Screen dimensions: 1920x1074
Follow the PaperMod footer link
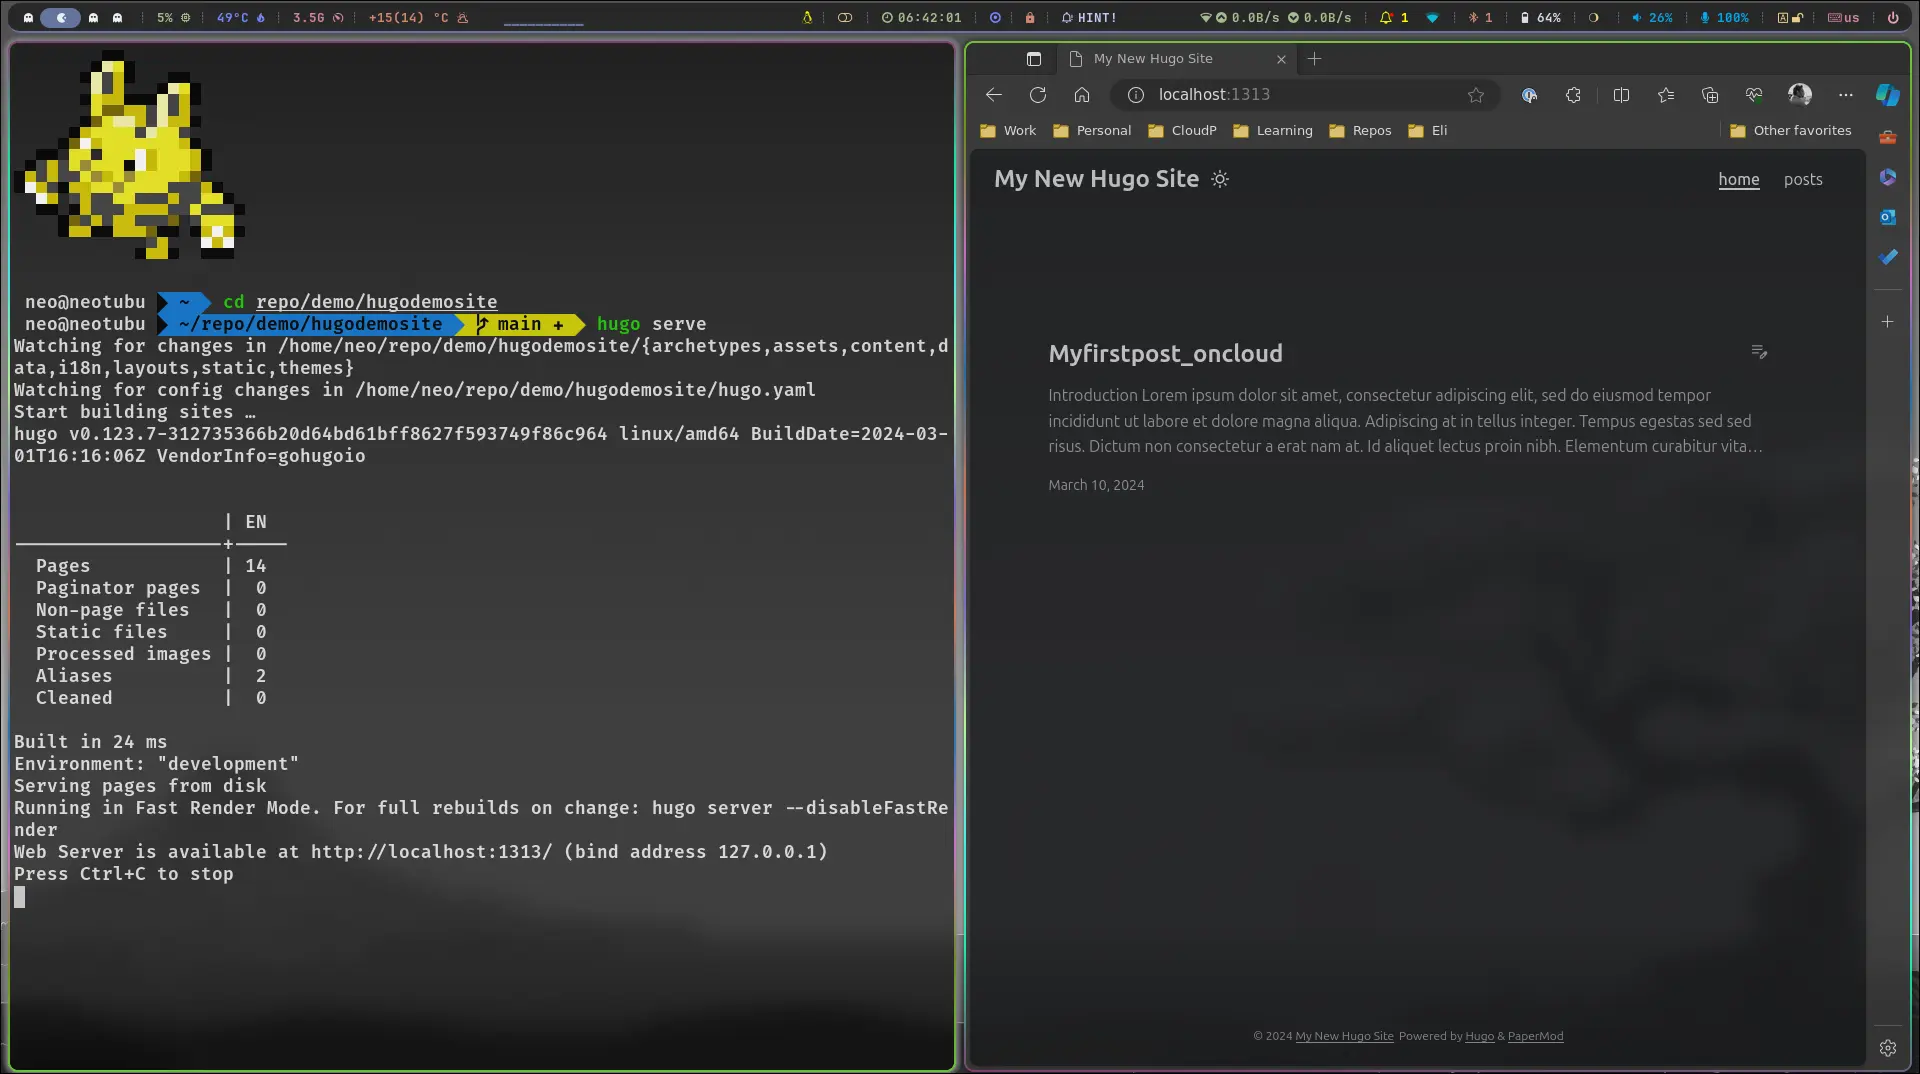1535,1037
